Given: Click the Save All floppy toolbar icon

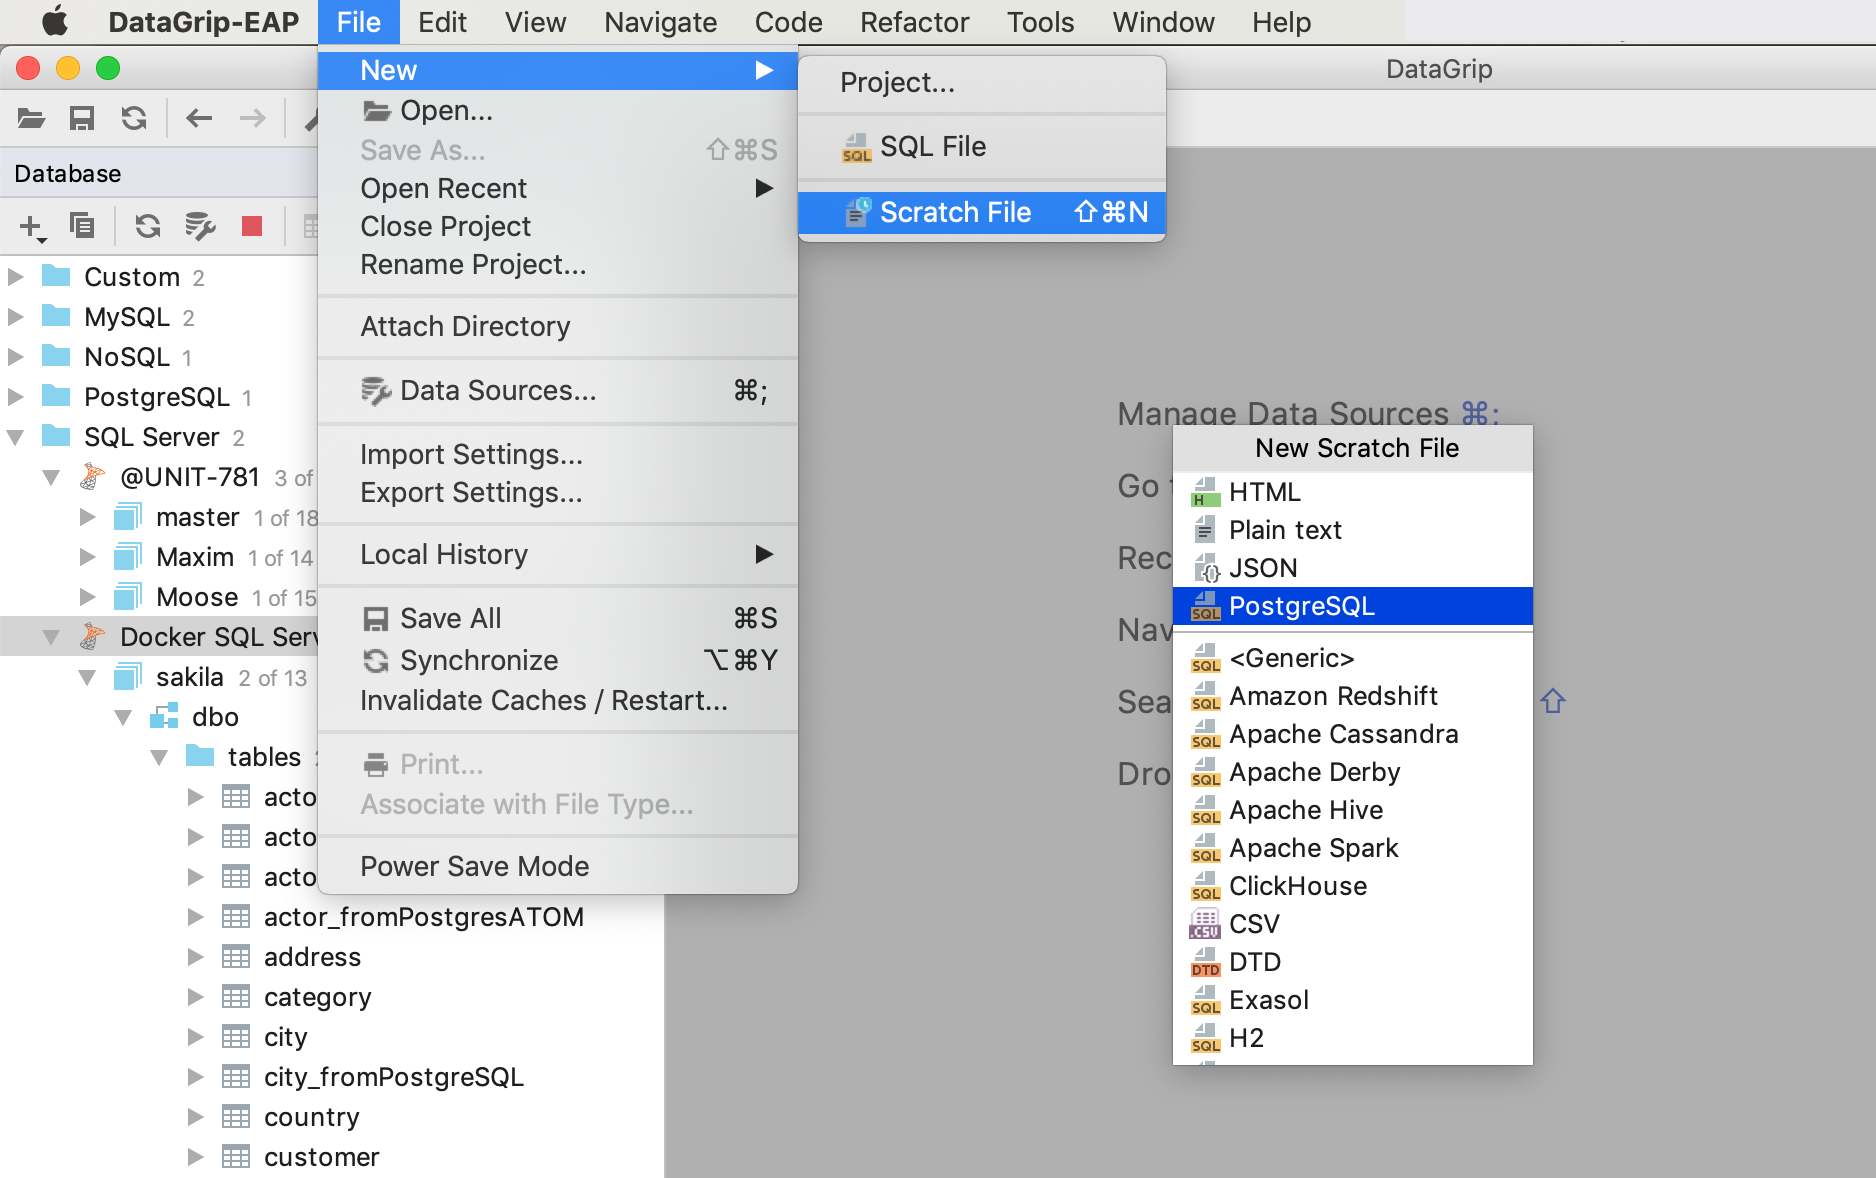Looking at the screenshot, I should [82, 118].
